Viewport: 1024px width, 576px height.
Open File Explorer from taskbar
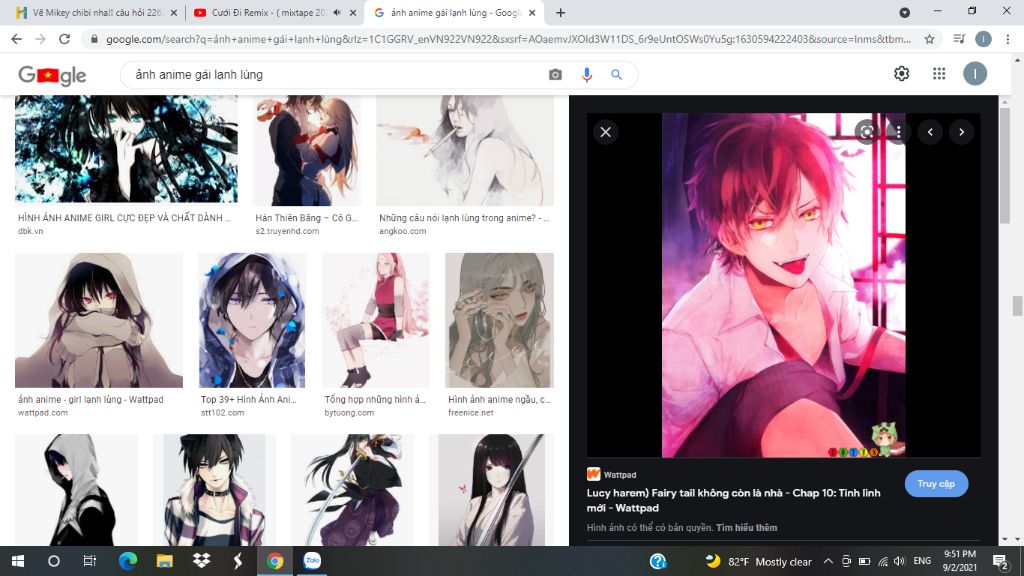(164, 561)
